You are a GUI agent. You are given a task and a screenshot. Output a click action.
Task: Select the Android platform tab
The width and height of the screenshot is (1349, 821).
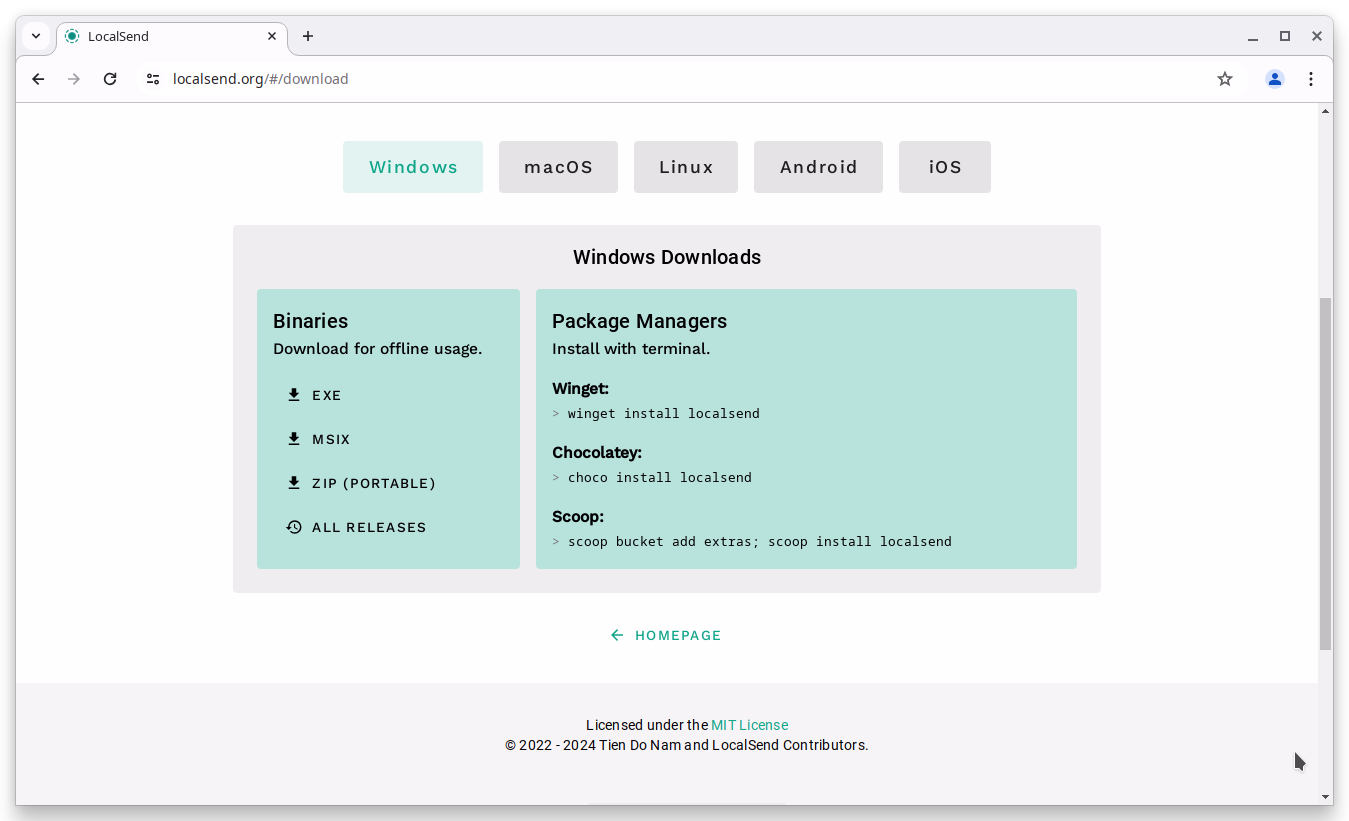pyautogui.click(x=818, y=166)
